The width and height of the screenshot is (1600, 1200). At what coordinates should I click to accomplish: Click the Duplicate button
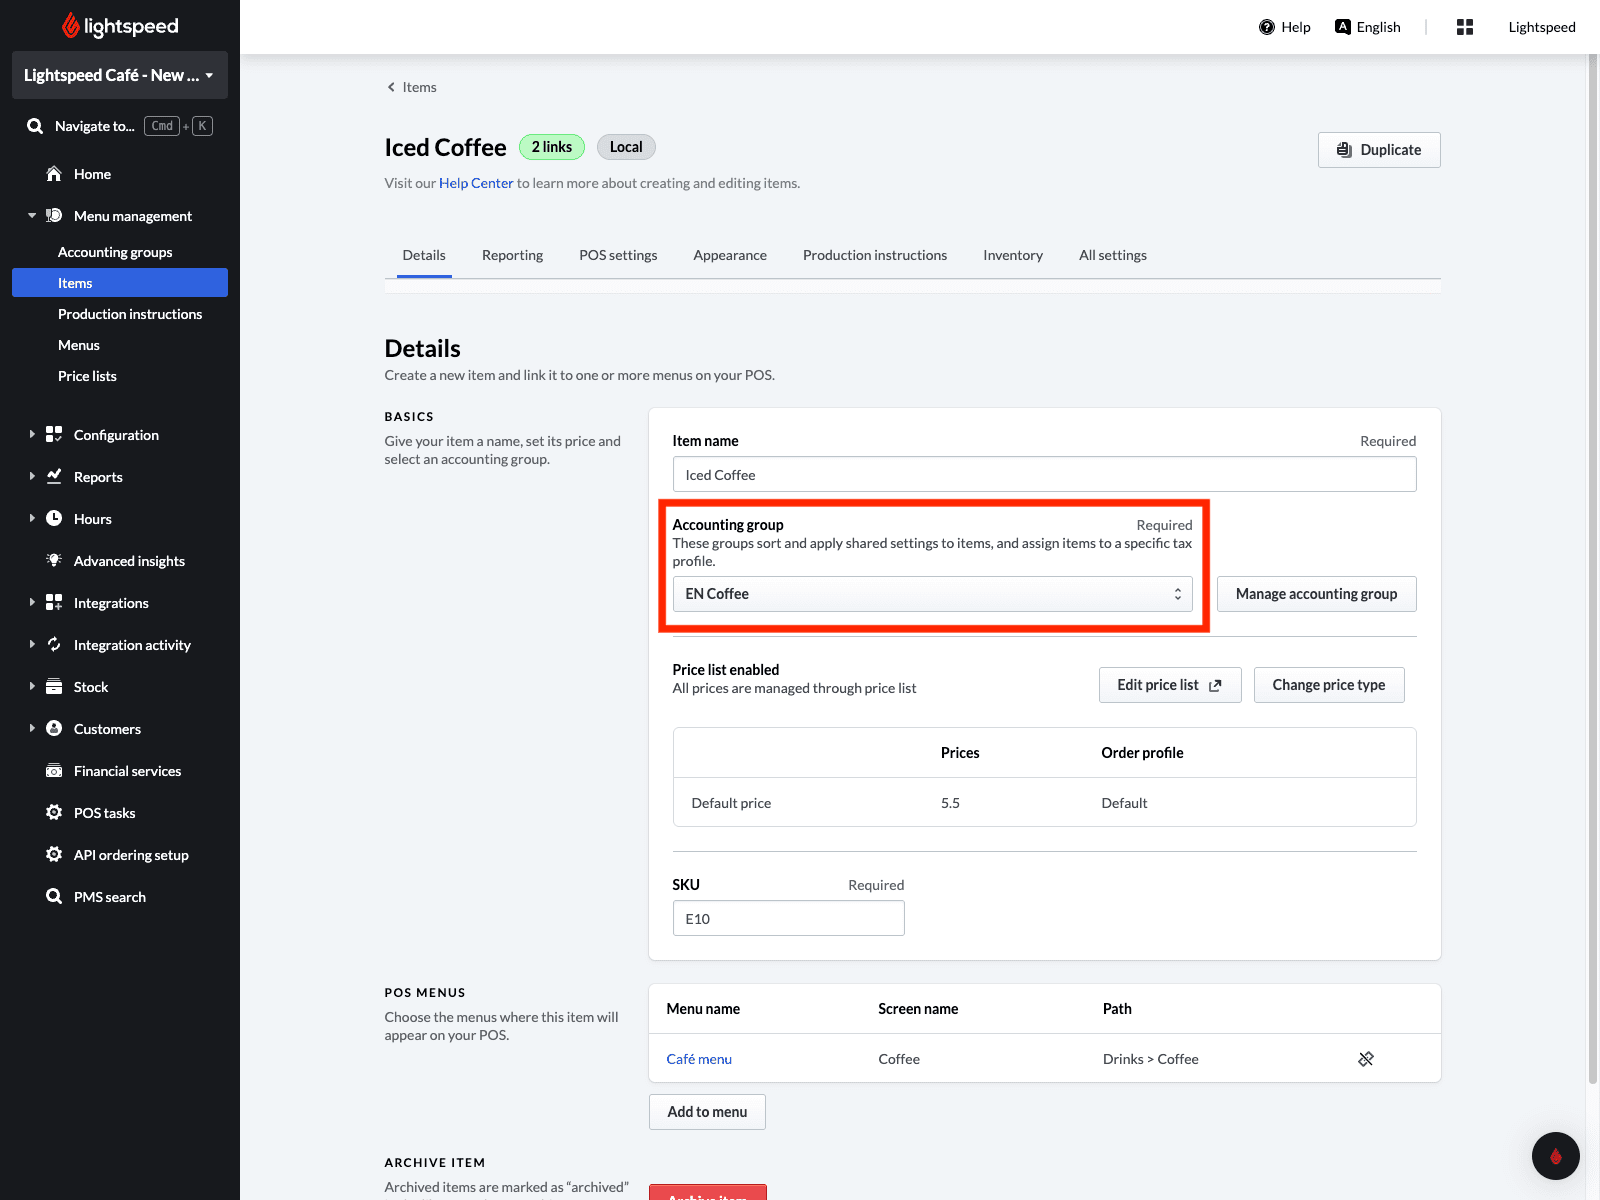click(1379, 150)
